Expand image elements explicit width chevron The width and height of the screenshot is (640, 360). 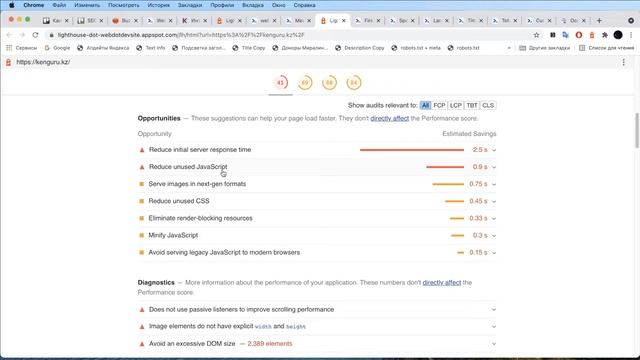click(494, 327)
